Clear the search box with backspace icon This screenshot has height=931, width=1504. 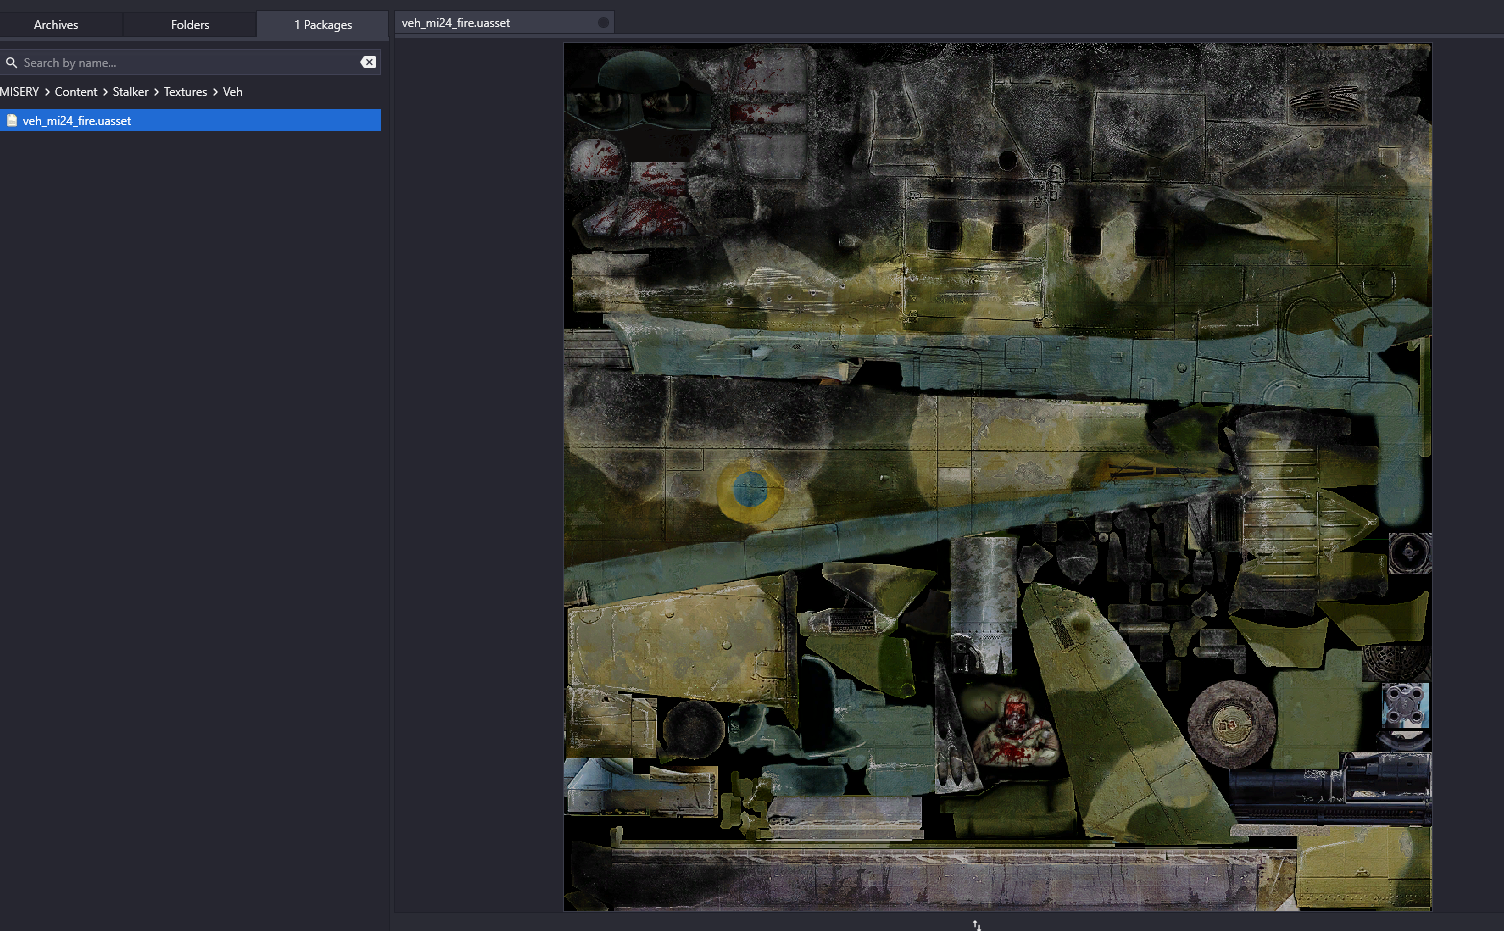pyautogui.click(x=368, y=62)
